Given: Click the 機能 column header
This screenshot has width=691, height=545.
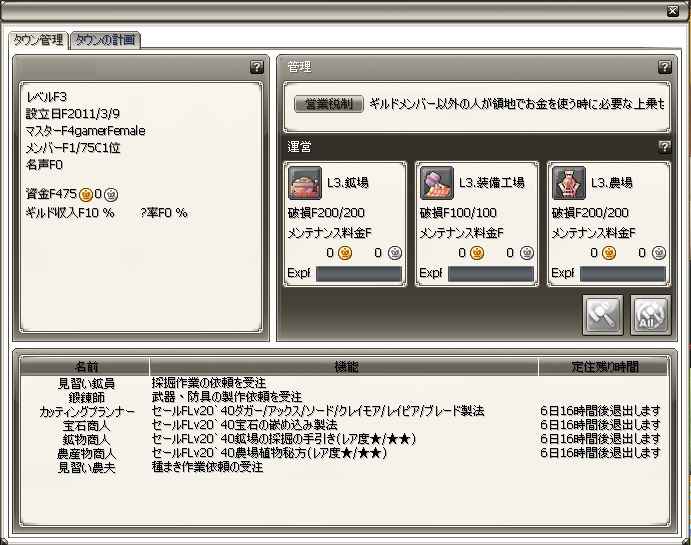Looking at the screenshot, I should click(x=344, y=367).
